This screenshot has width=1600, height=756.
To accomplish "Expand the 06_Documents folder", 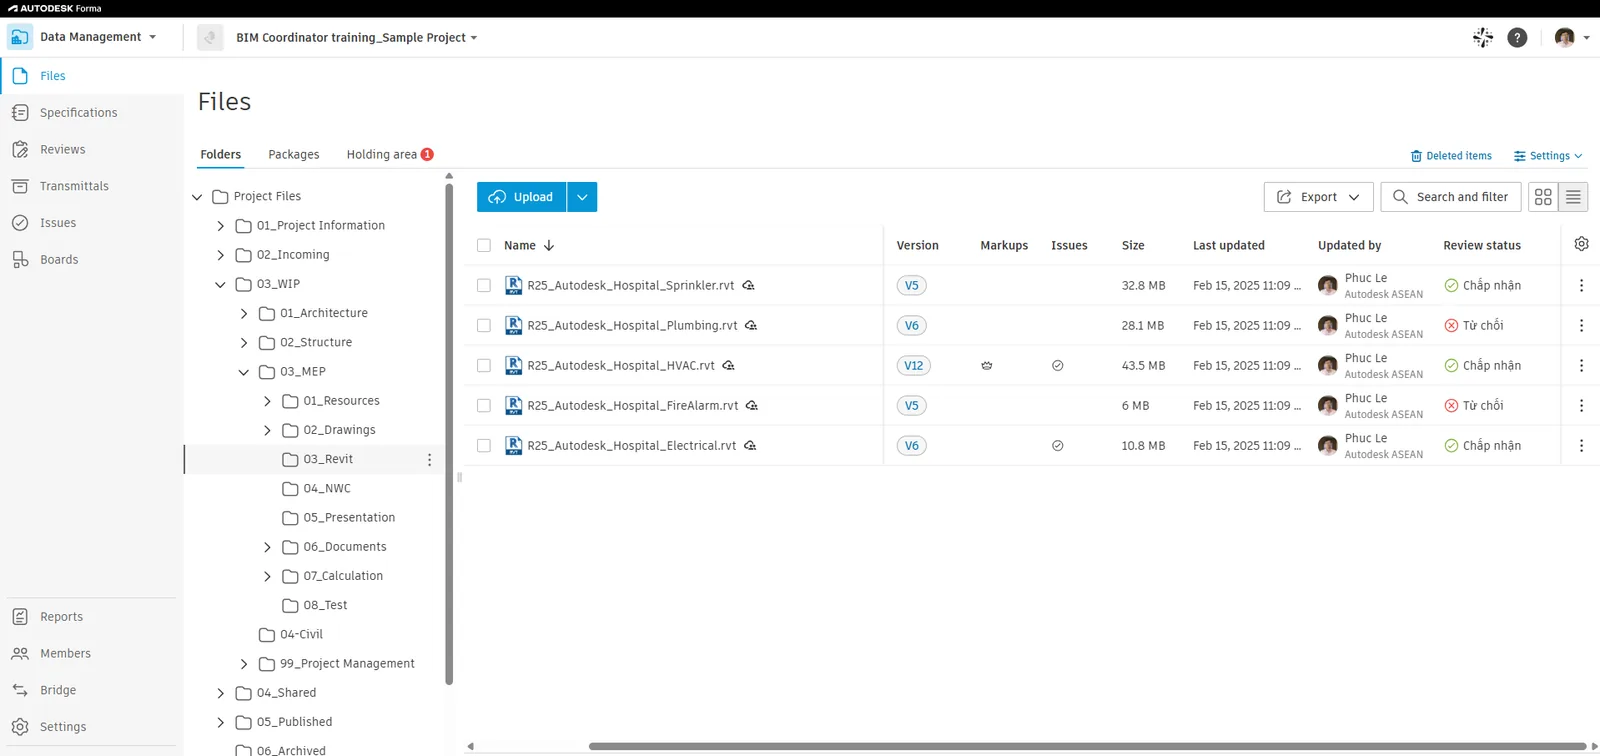I will click(x=267, y=547).
